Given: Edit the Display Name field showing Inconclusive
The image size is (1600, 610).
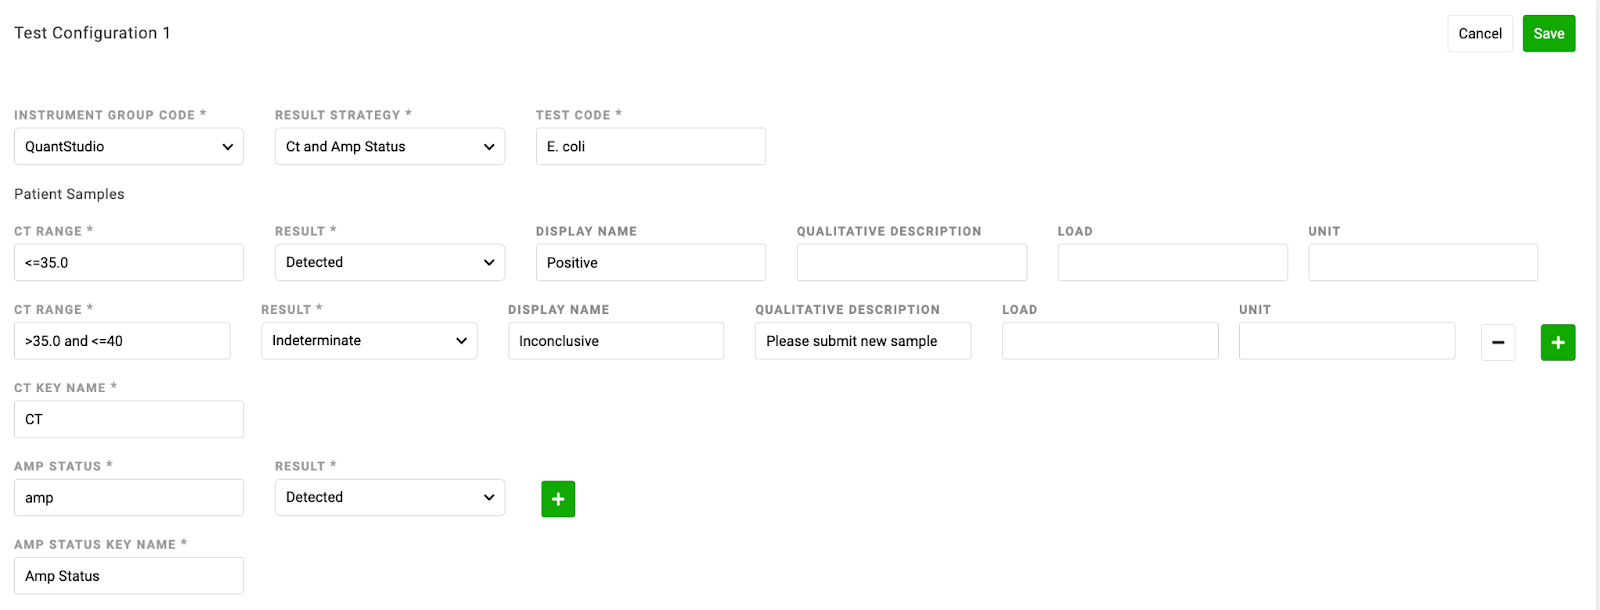Looking at the screenshot, I should [616, 340].
